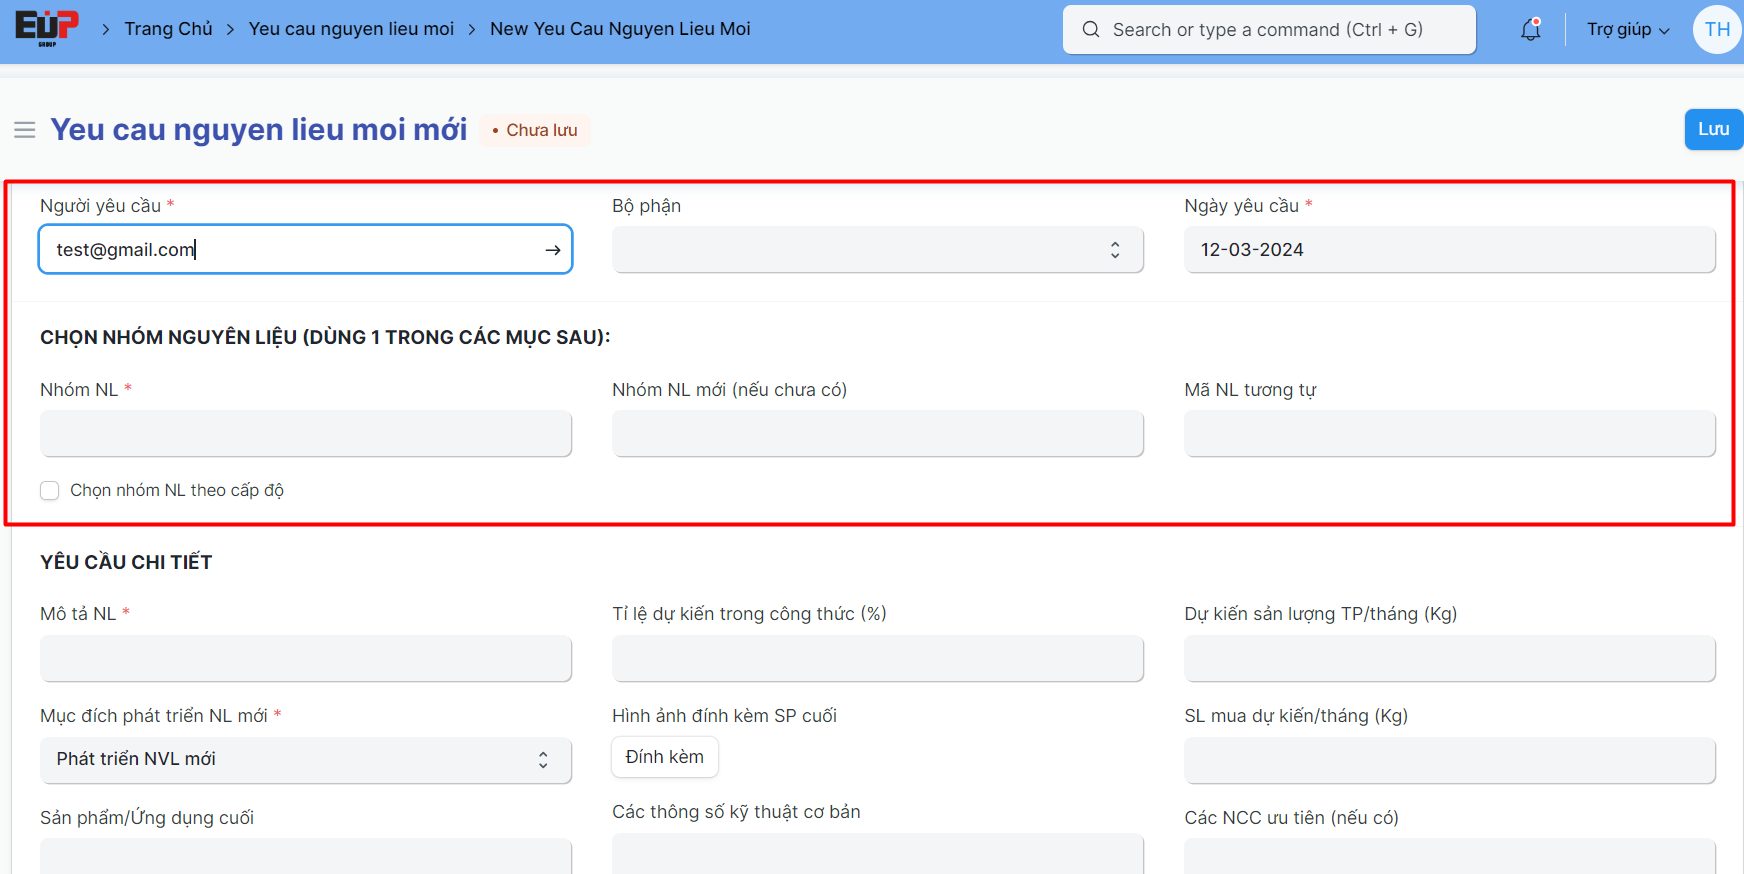Open the notifications bell
Image resolution: width=1744 pixels, height=874 pixels.
coord(1530,30)
